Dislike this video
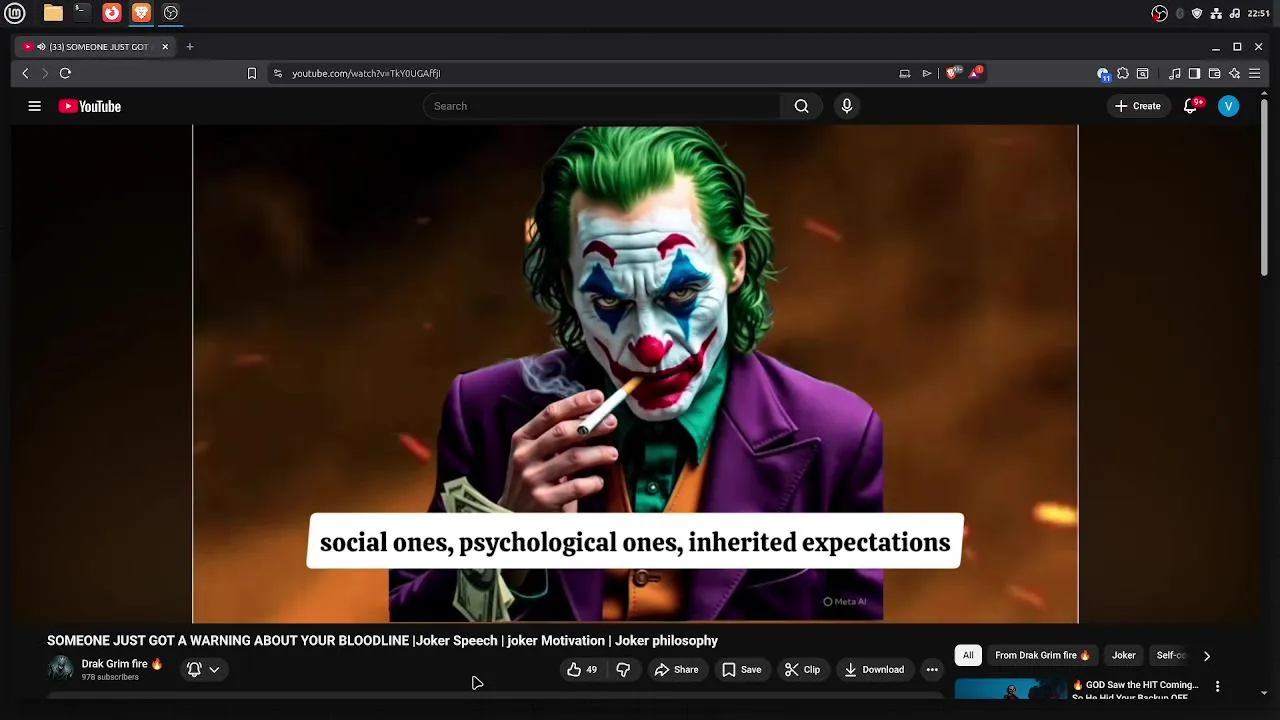This screenshot has width=1280, height=720. click(623, 670)
